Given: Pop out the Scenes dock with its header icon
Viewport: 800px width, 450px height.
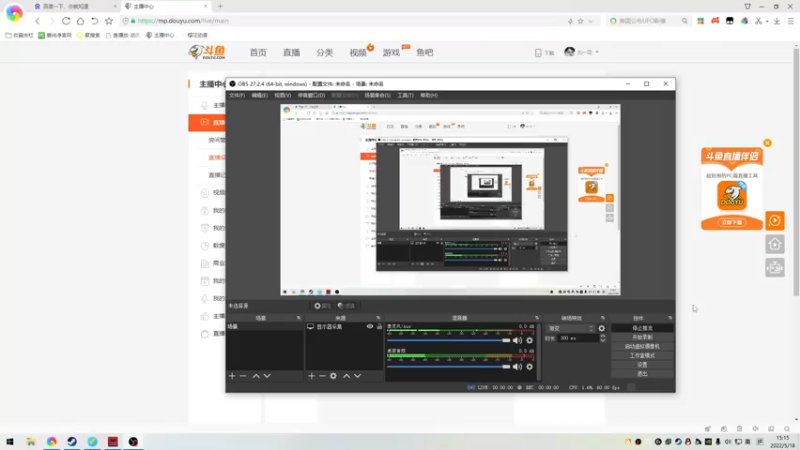Looking at the screenshot, I should tap(298, 318).
